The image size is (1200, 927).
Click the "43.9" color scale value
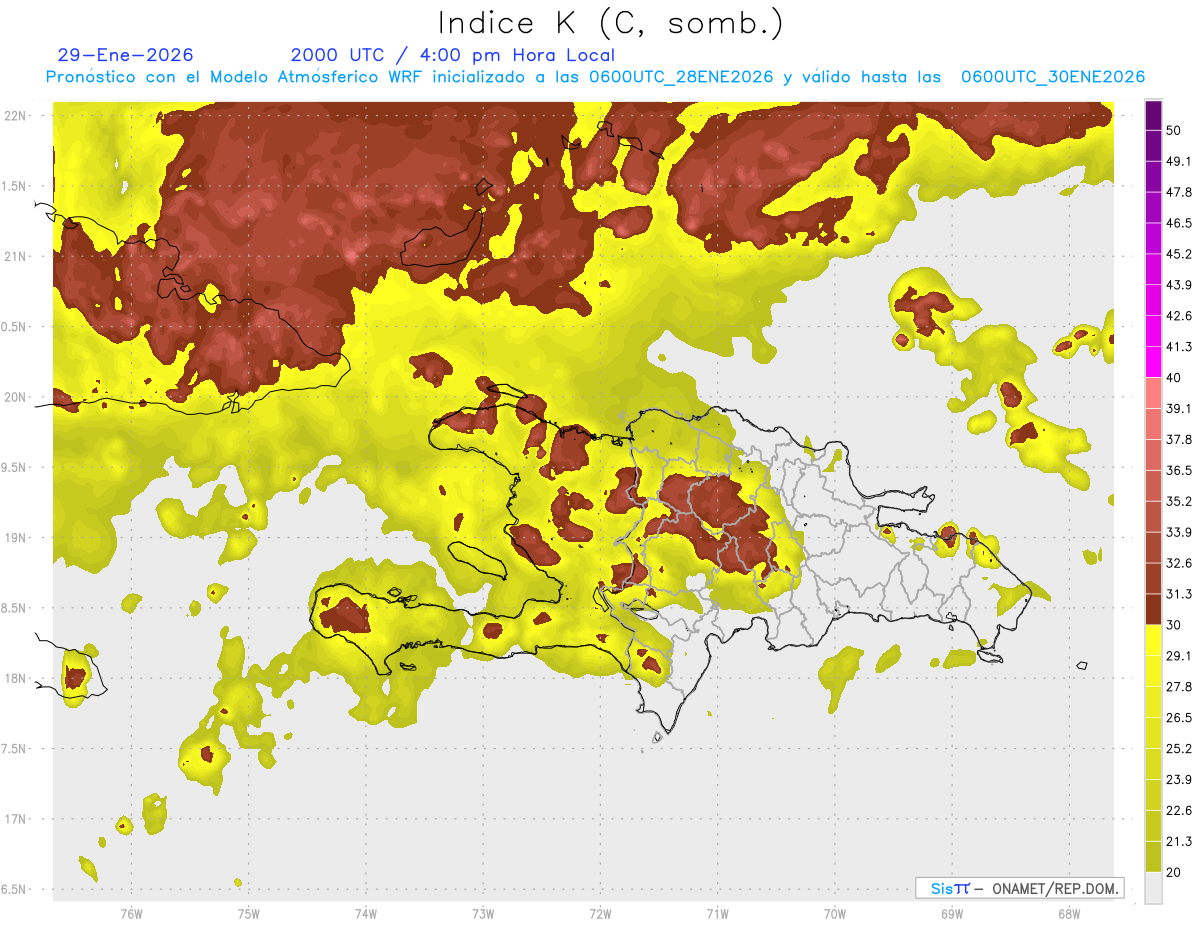[x=1178, y=285]
